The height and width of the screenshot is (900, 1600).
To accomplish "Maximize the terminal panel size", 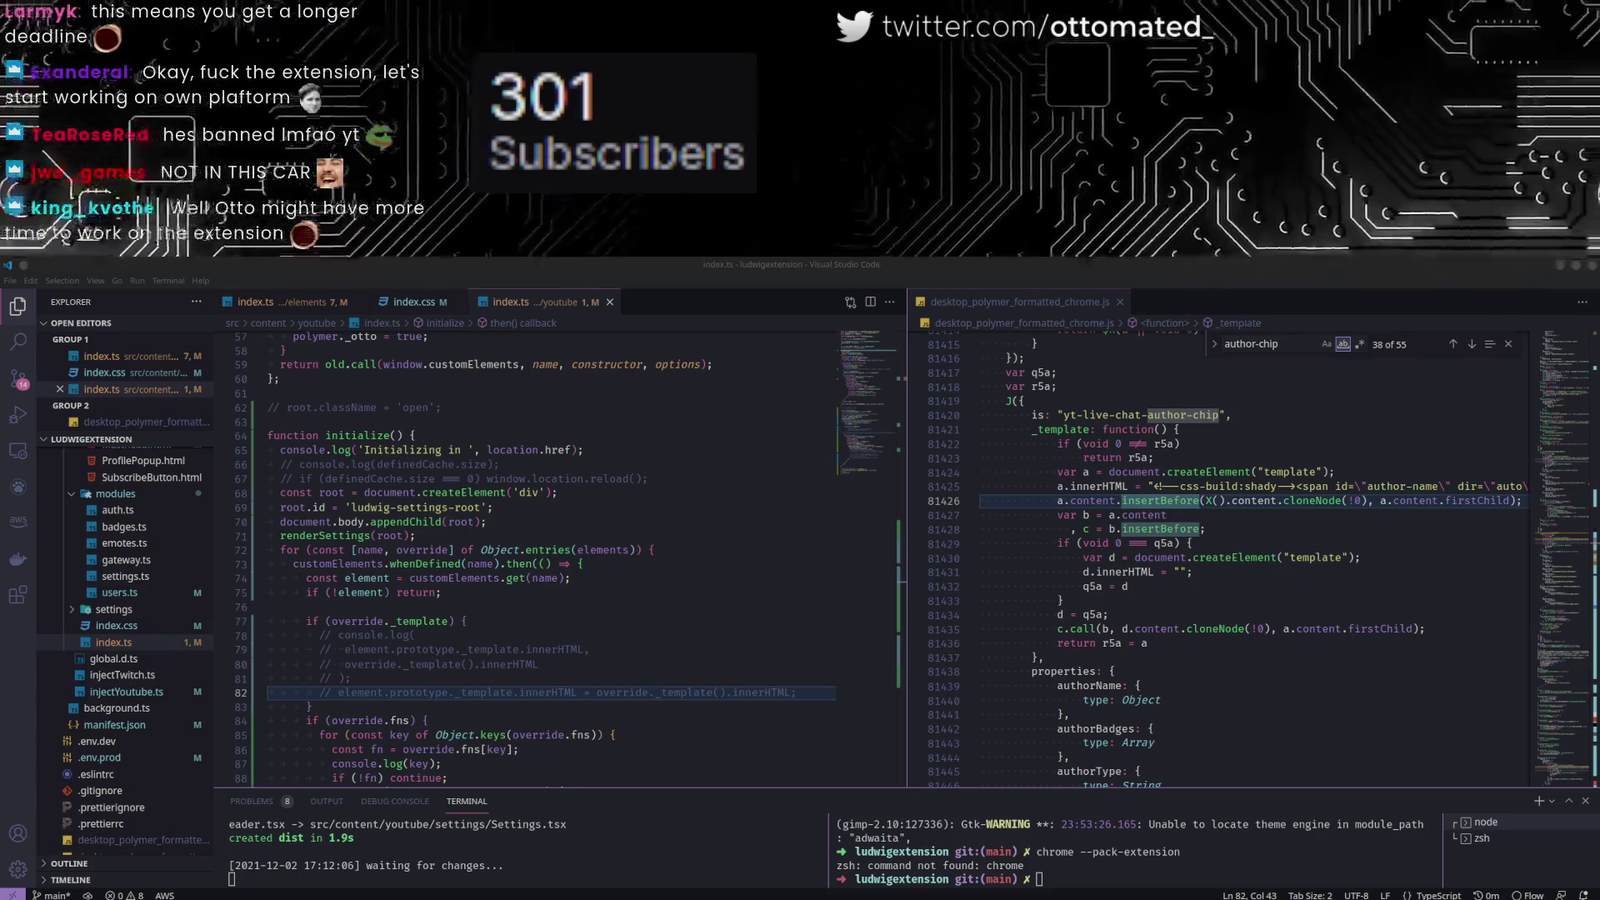I will (1569, 801).
